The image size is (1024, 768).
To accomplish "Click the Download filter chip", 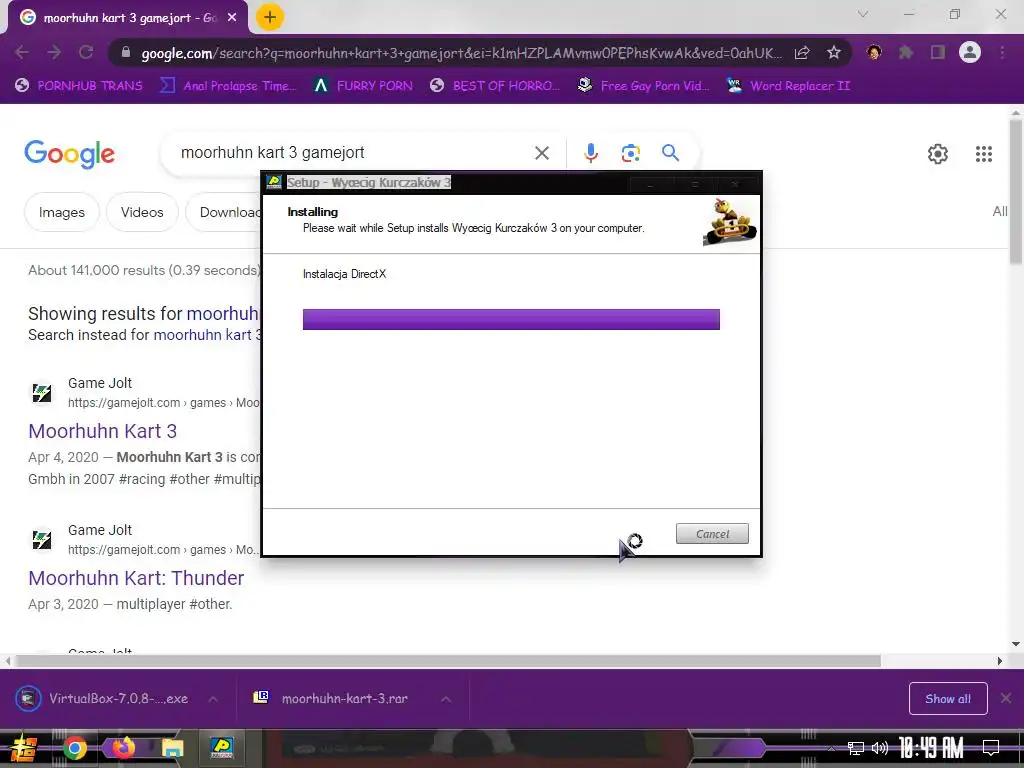I will 223,212.
